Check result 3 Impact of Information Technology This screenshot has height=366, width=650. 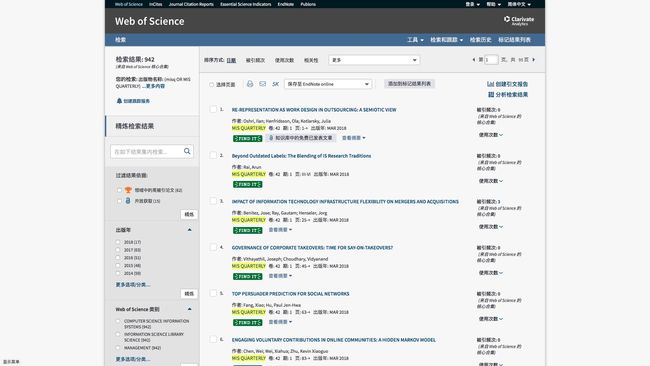tap(213, 201)
